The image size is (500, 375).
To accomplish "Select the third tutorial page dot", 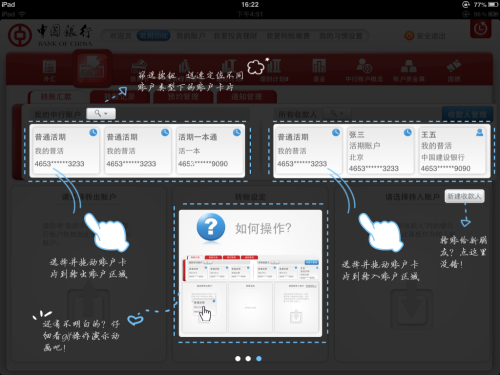I will click(259, 359).
